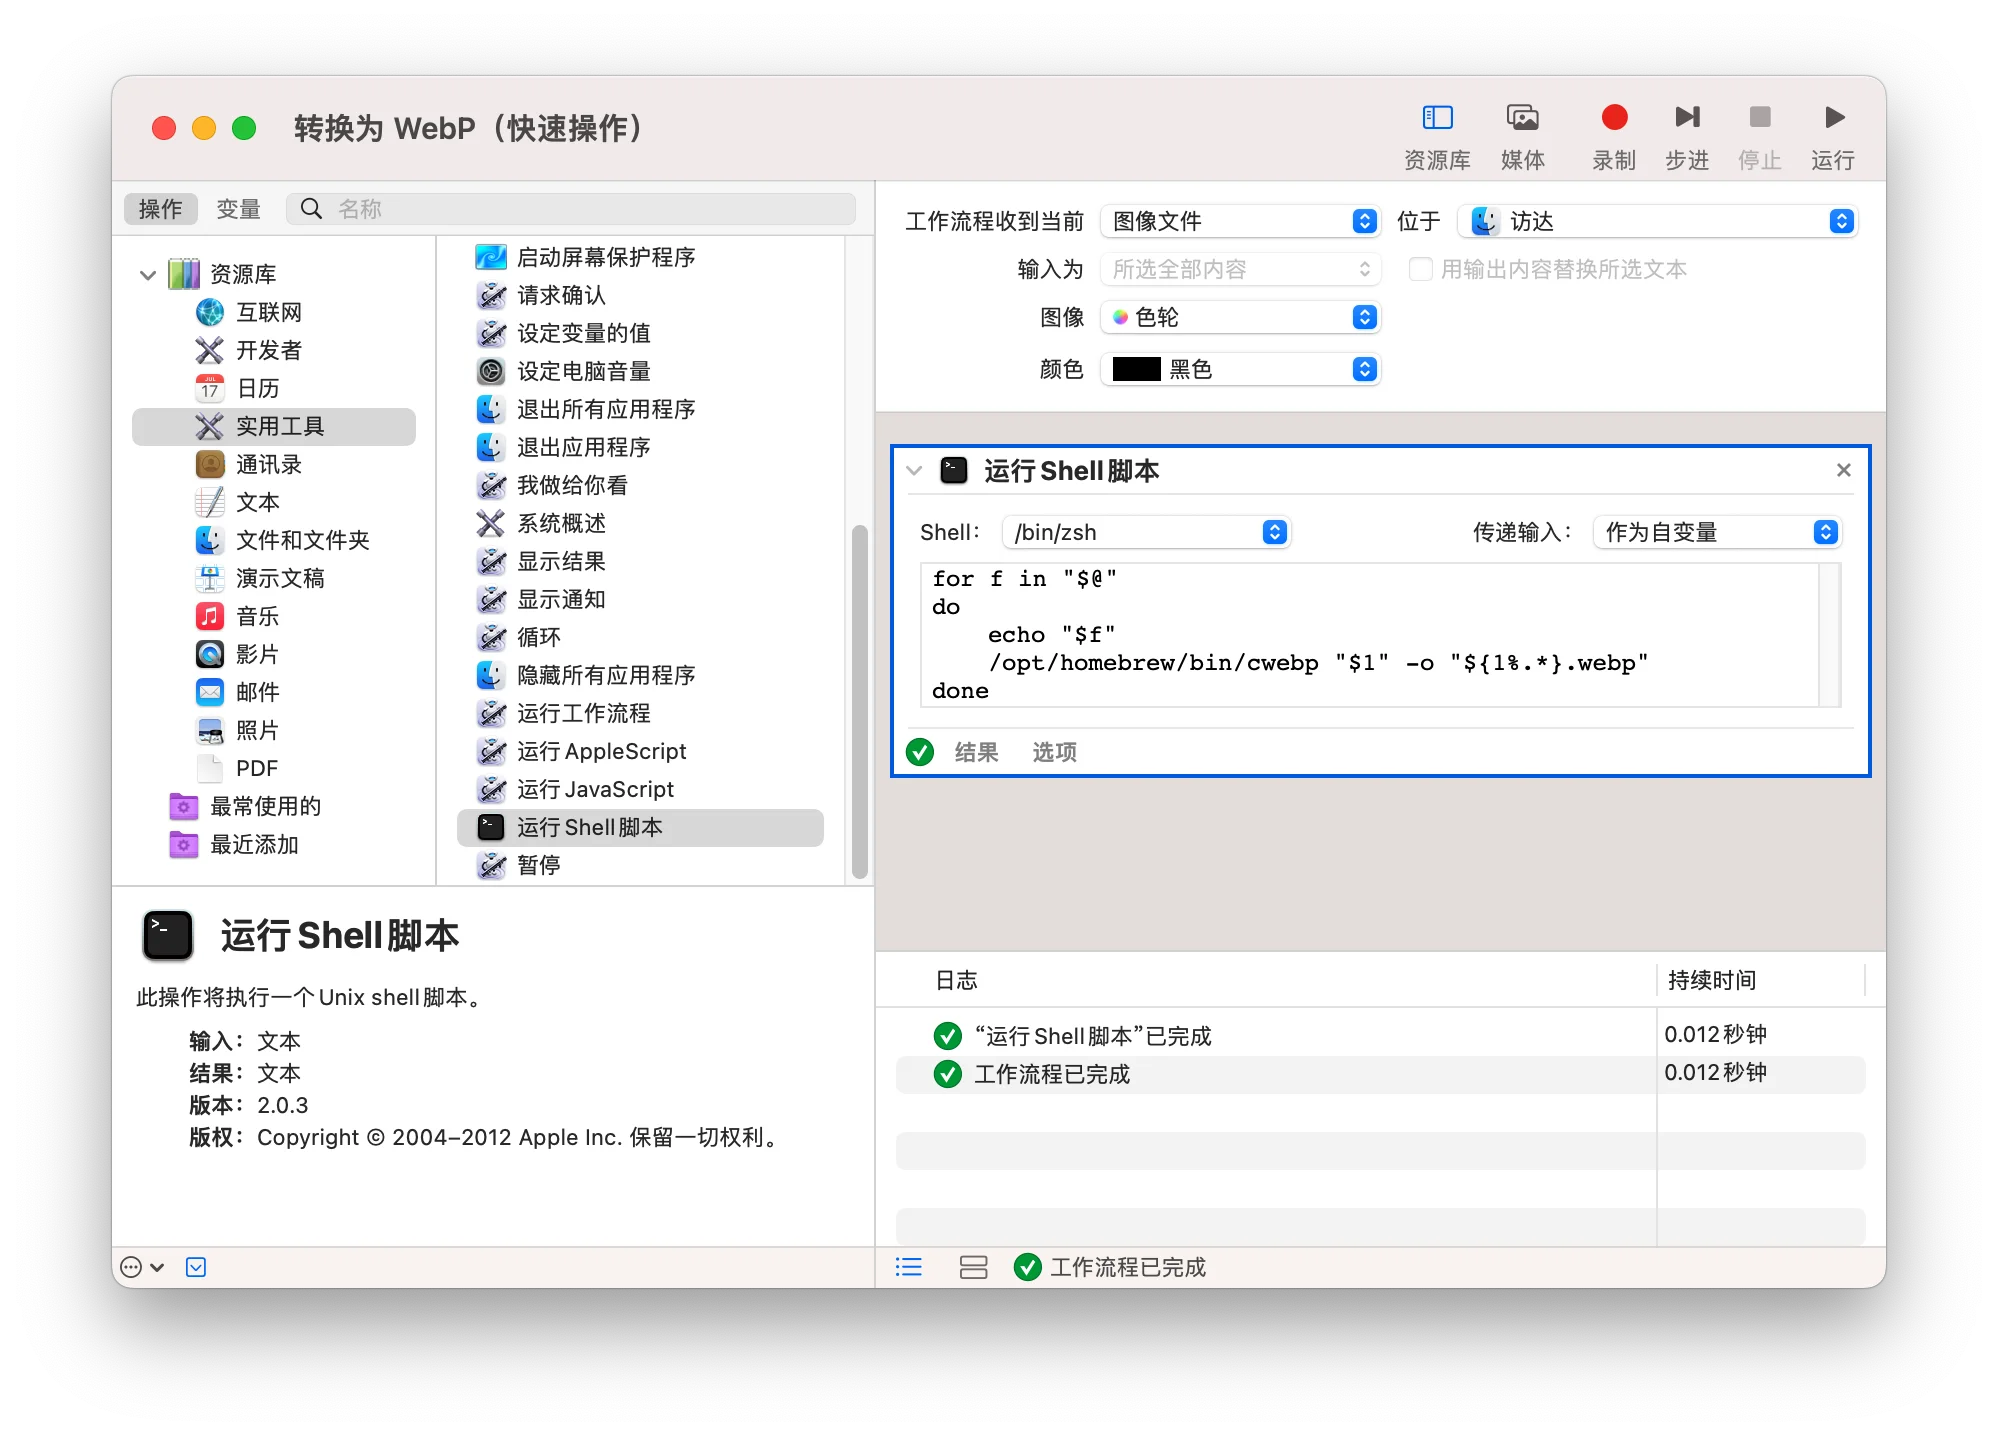Select the 影片 movies category
The width and height of the screenshot is (1998, 1436).
pyautogui.click(x=274, y=654)
